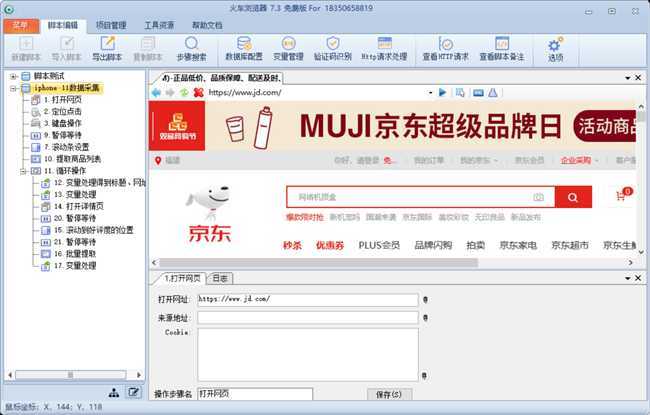Click the page inspect icon beside the play icon

click(460, 92)
